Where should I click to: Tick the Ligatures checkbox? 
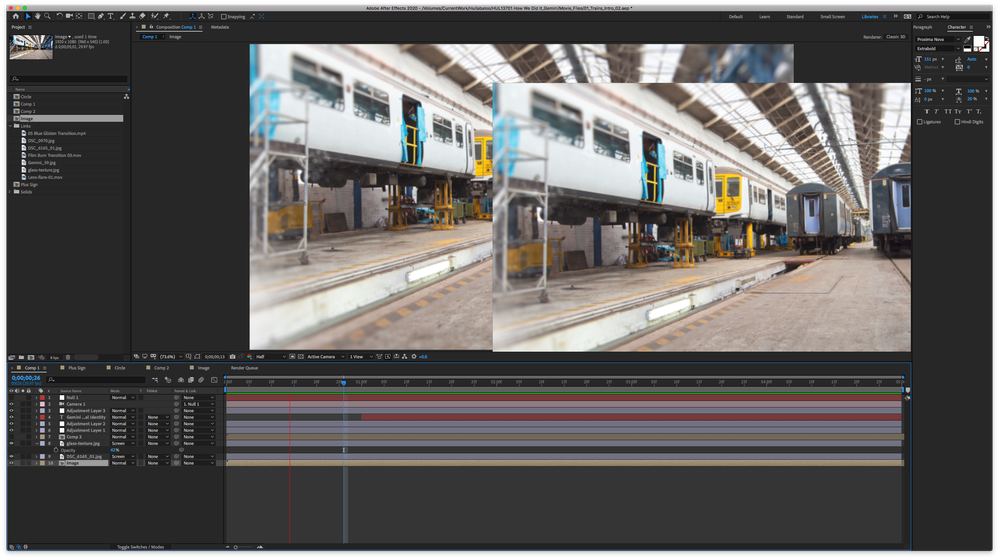920,122
